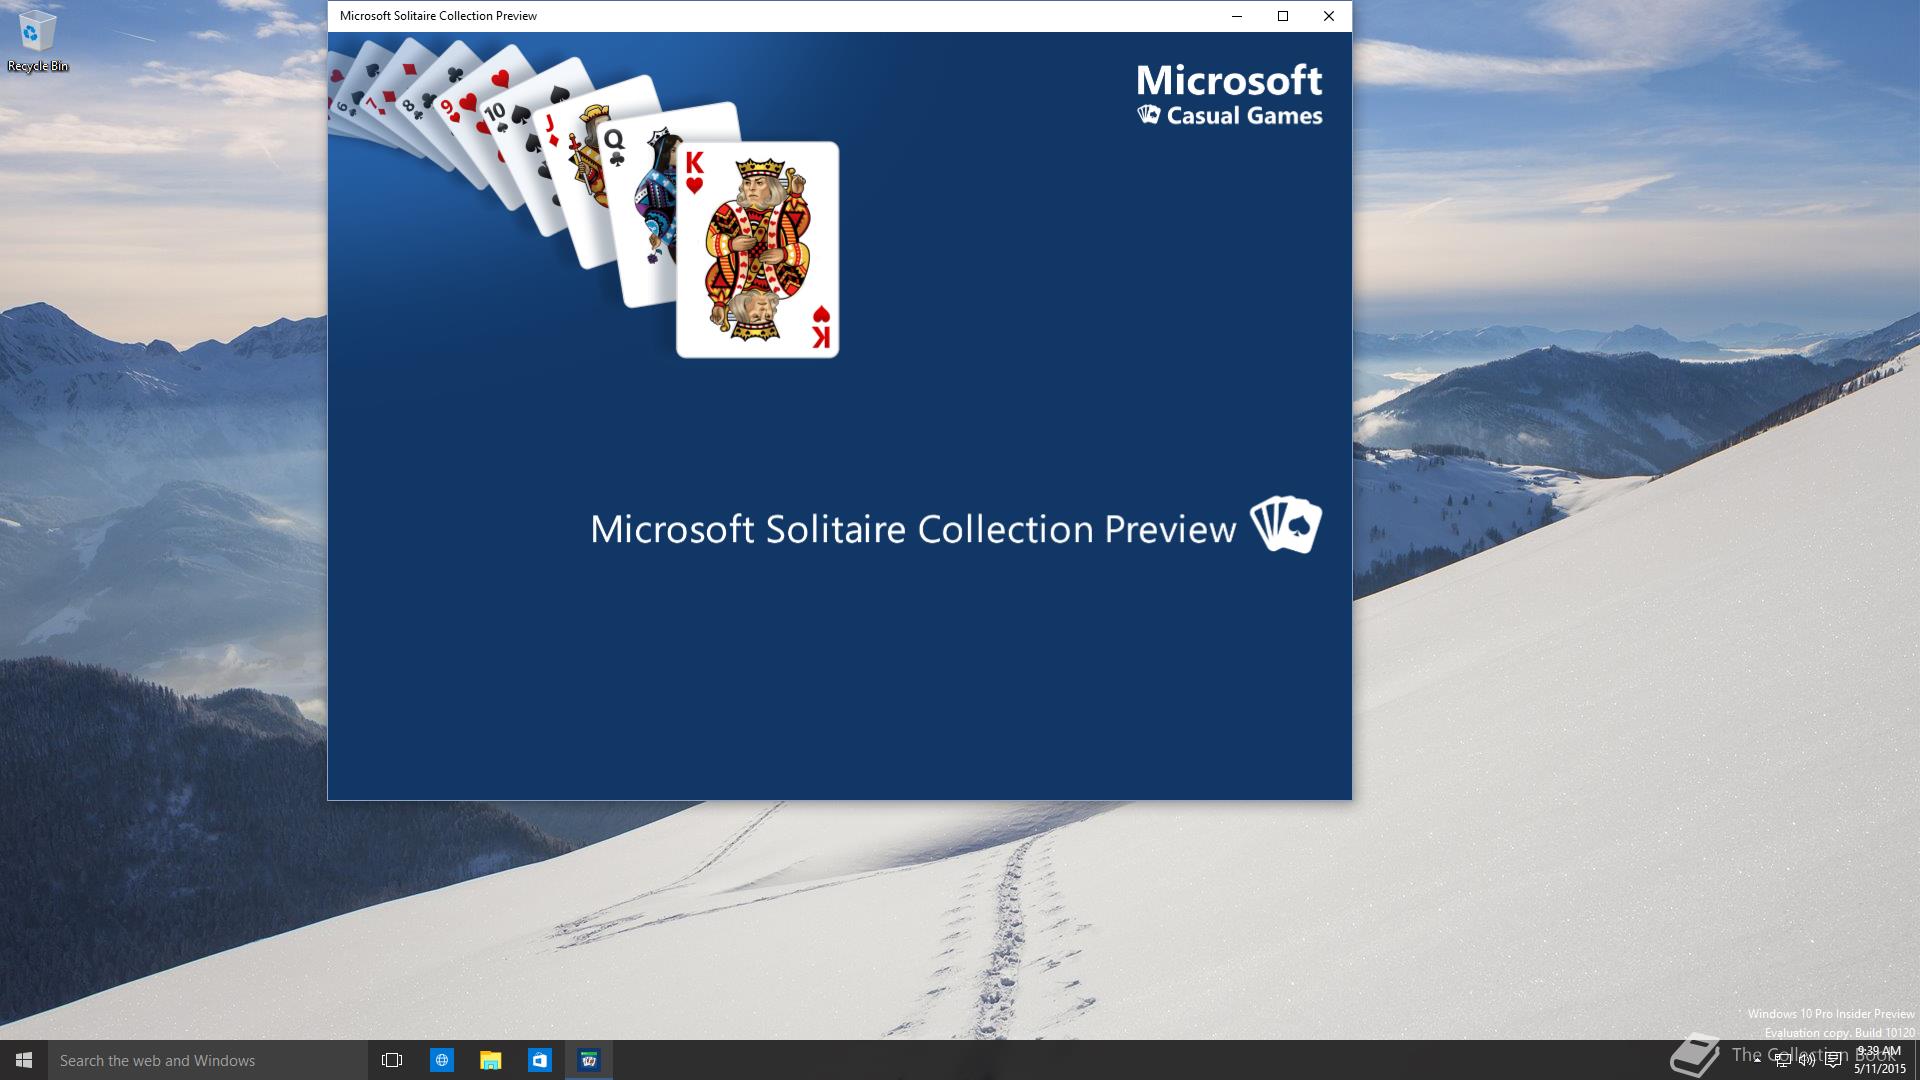Open the Action Center notifications icon
The image size is (1920, 1080).
1833,1060
